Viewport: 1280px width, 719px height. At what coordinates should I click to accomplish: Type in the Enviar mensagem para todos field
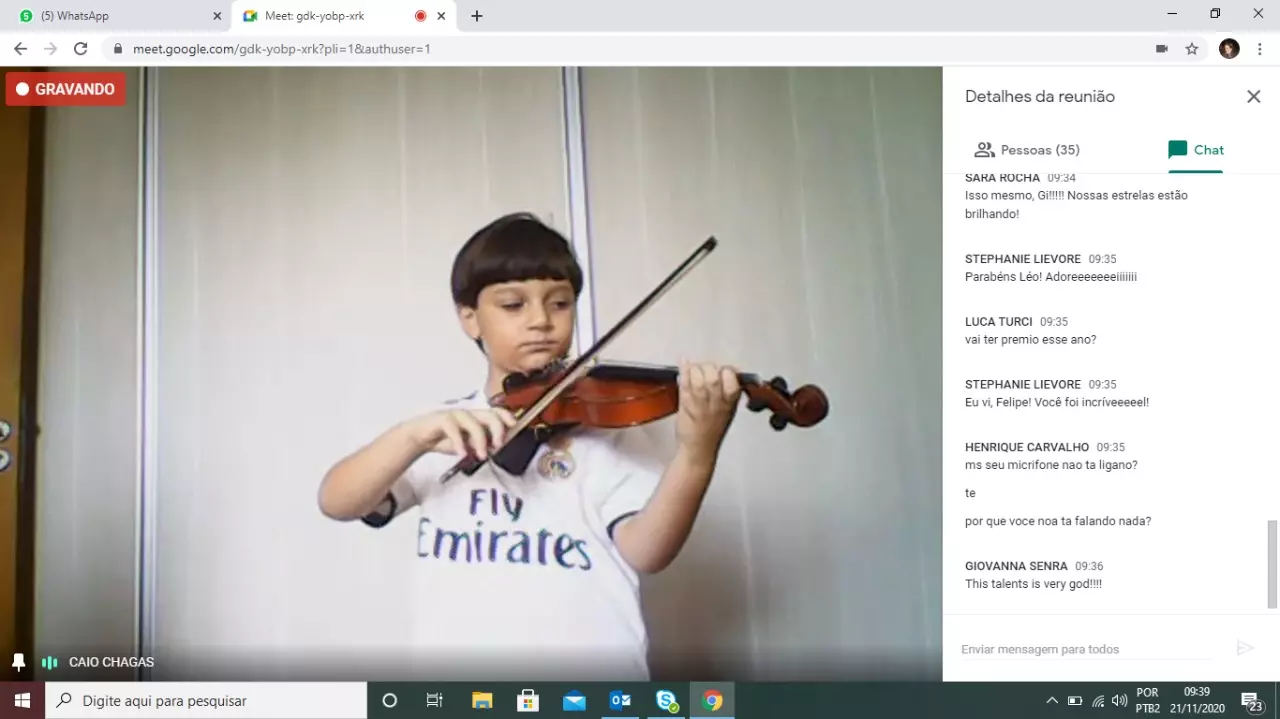[x=1085, y=649]
